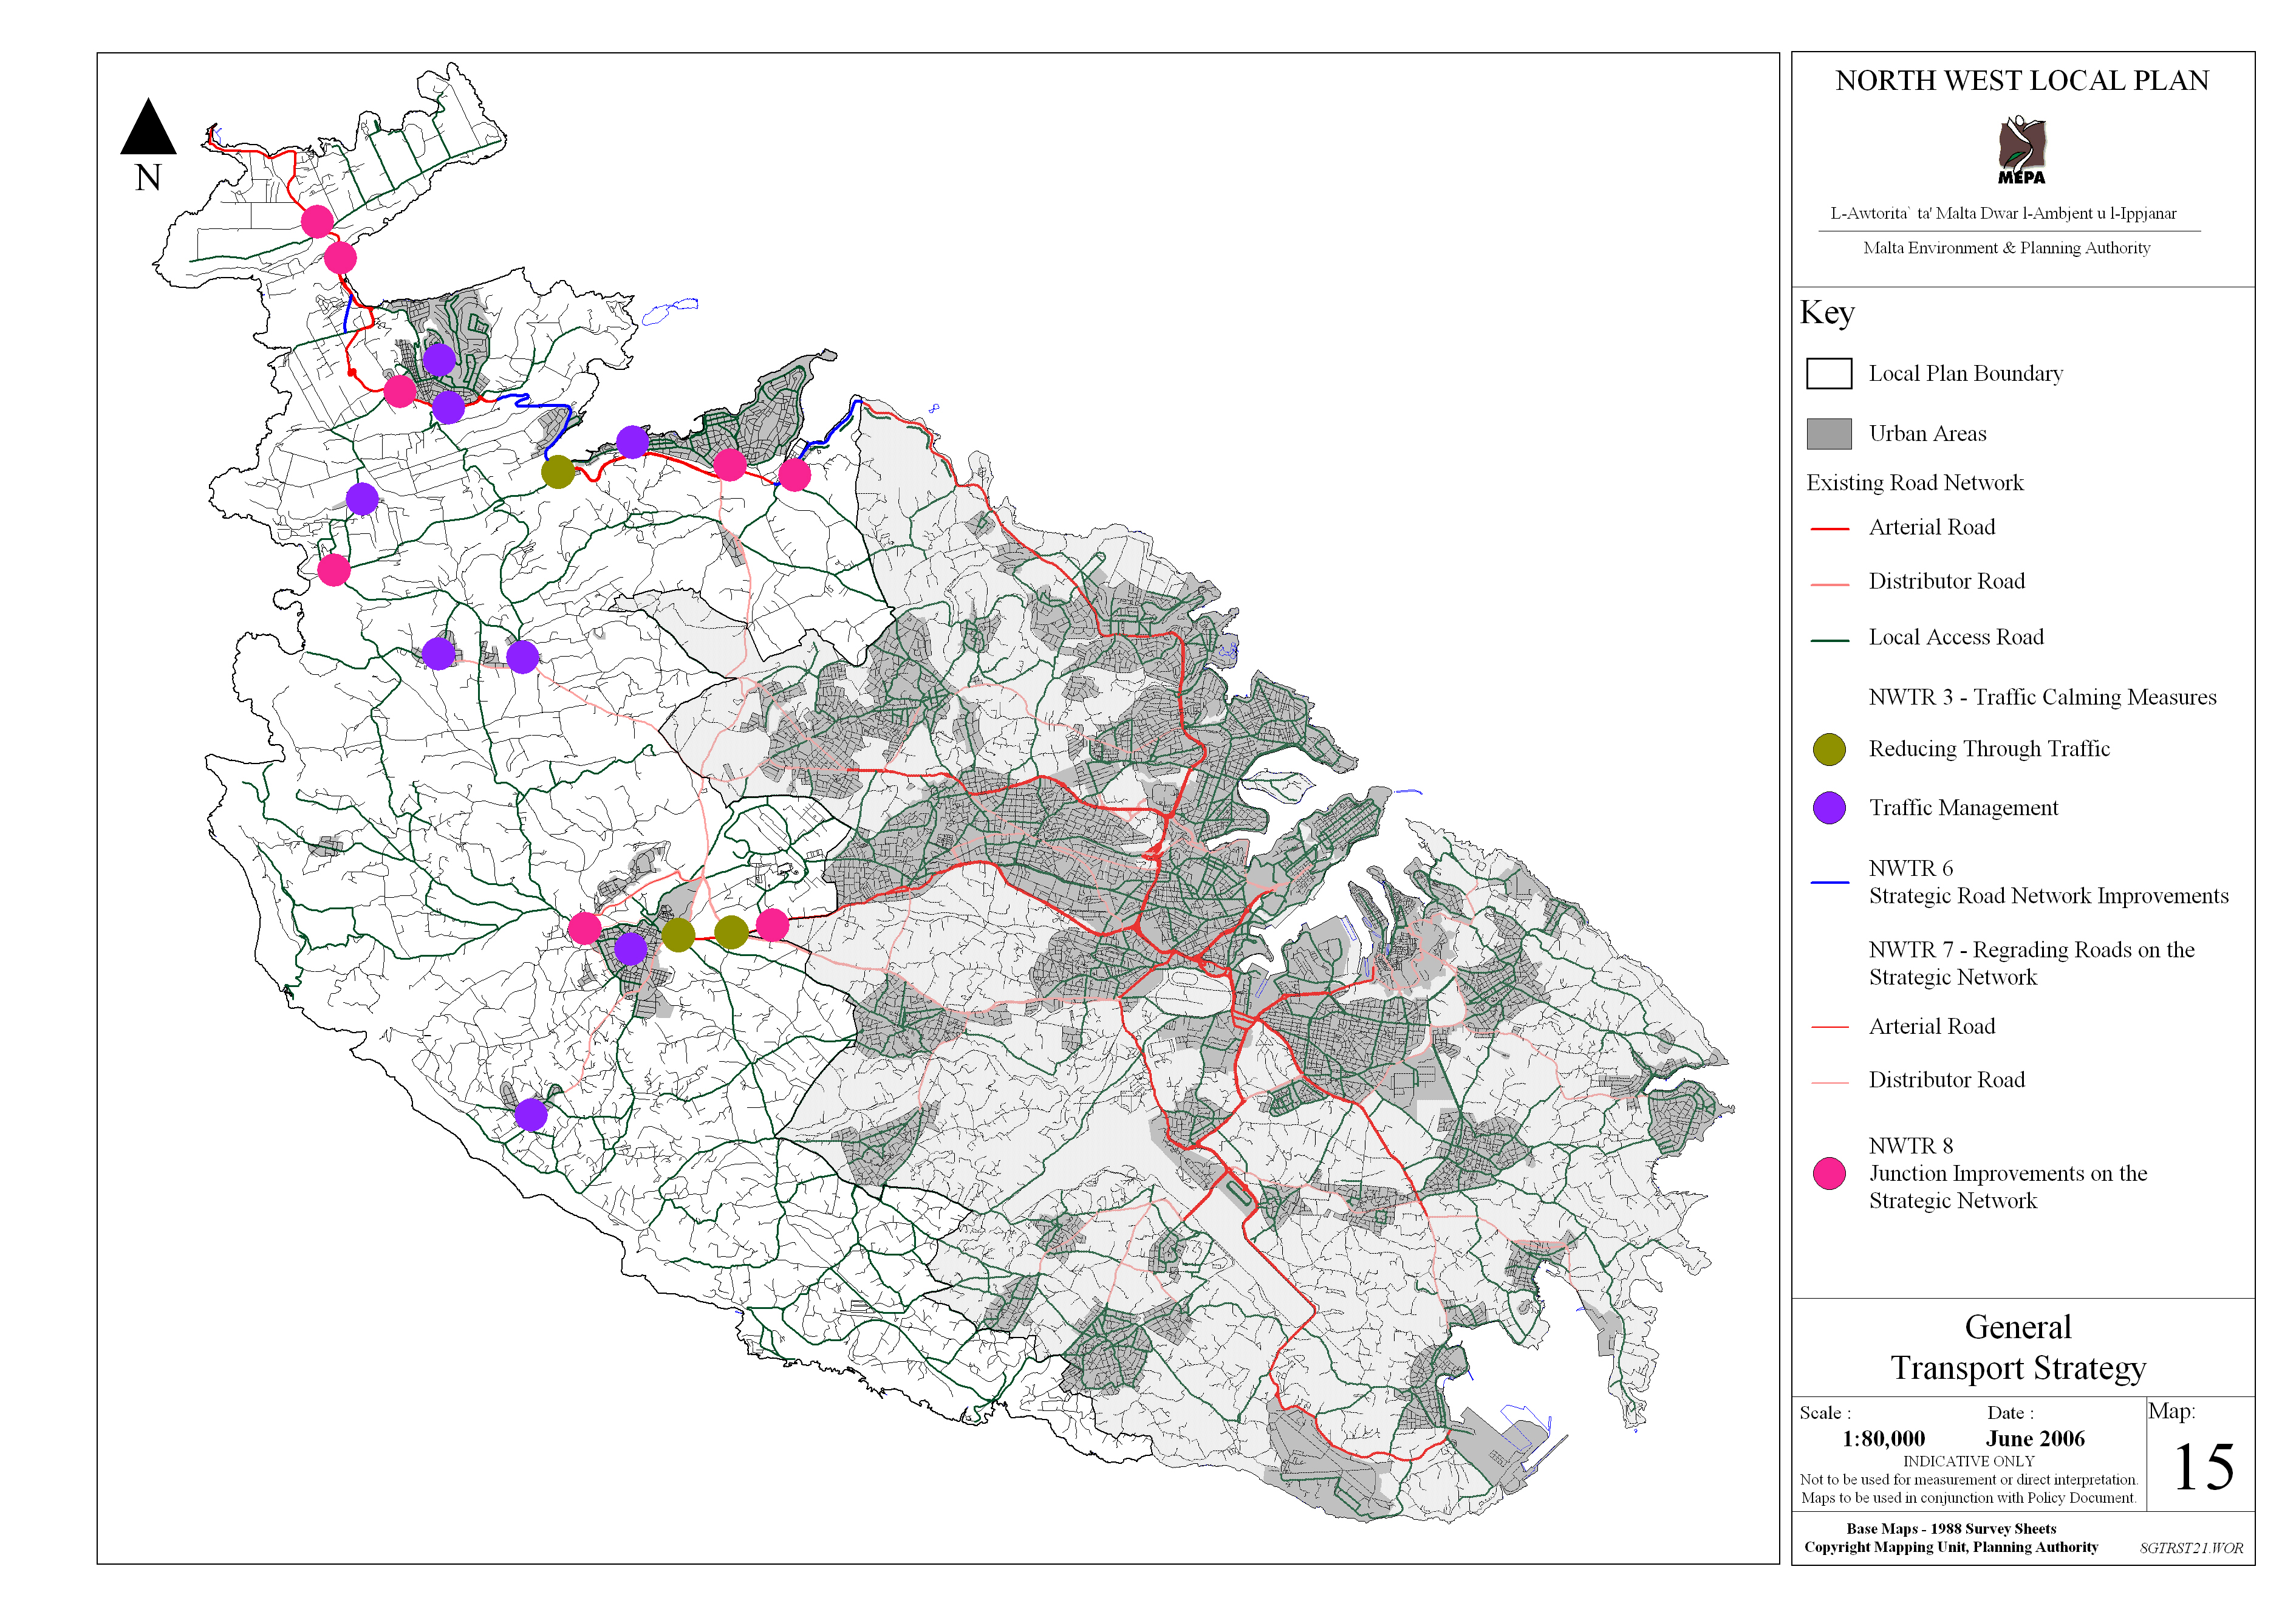Click the scale value '1:80,000'
This screenshot has height=1623, width=2296.
[x=1883, y=1439]
